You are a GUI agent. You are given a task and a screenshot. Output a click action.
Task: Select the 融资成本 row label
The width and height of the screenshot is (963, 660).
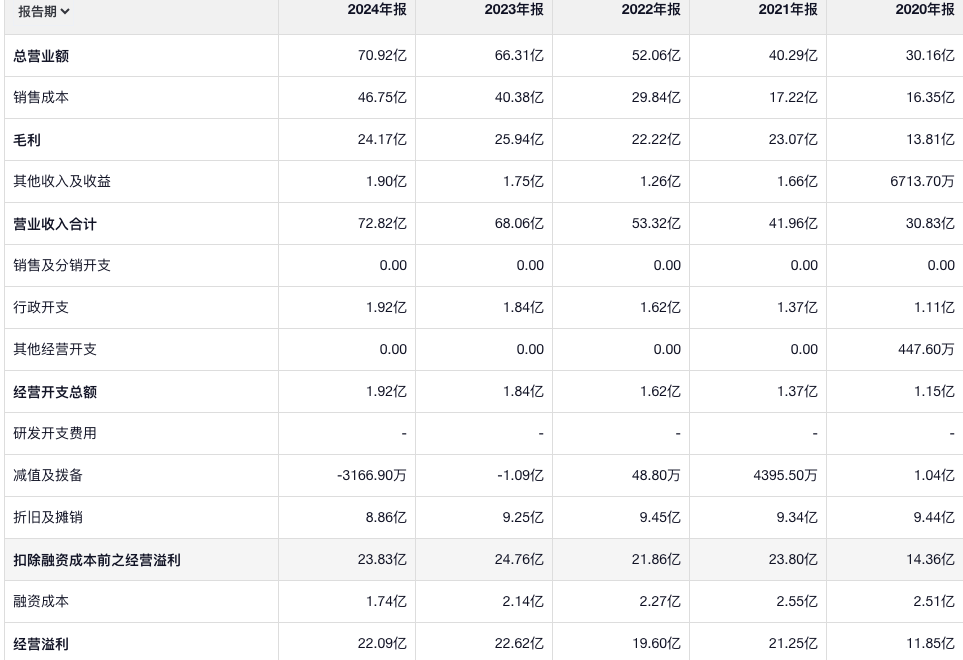(41, 602)
